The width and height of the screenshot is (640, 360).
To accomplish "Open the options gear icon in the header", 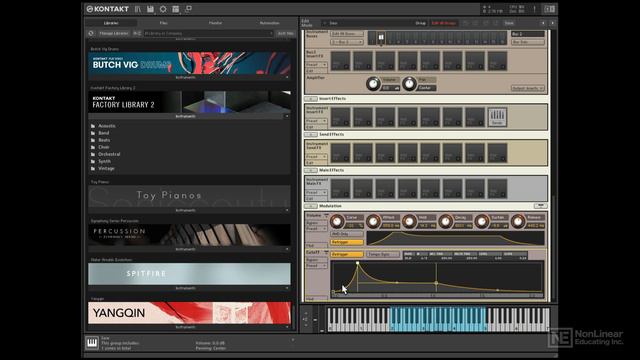I will (x=163, y=9).
